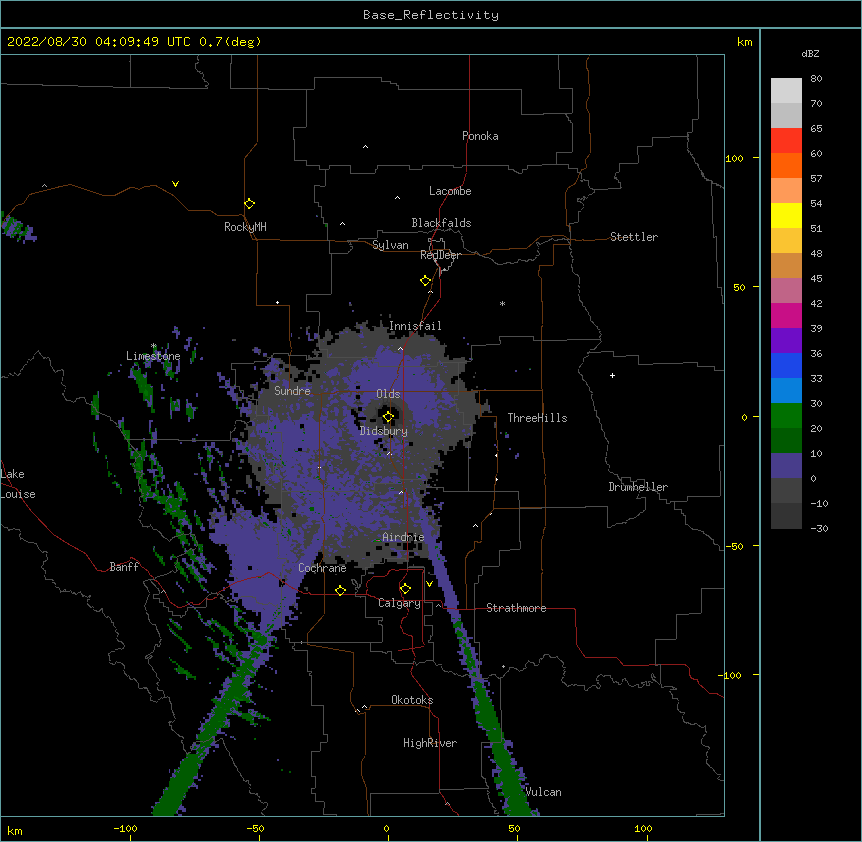
Task: Click the green 30 dBZ legend swatch
Action: pos(786,415)
